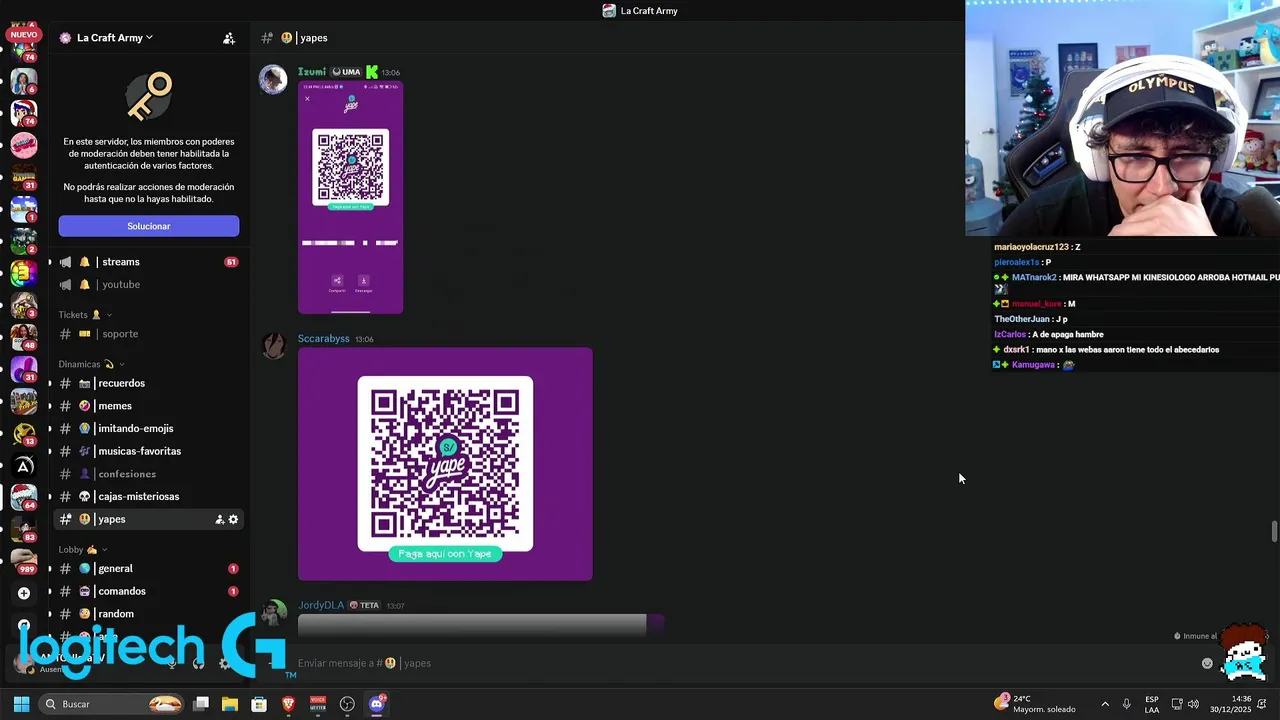Viewport: 1280px width, 720px height.
Task: Click the yapes channel title header
Action: tap(305, 38)
